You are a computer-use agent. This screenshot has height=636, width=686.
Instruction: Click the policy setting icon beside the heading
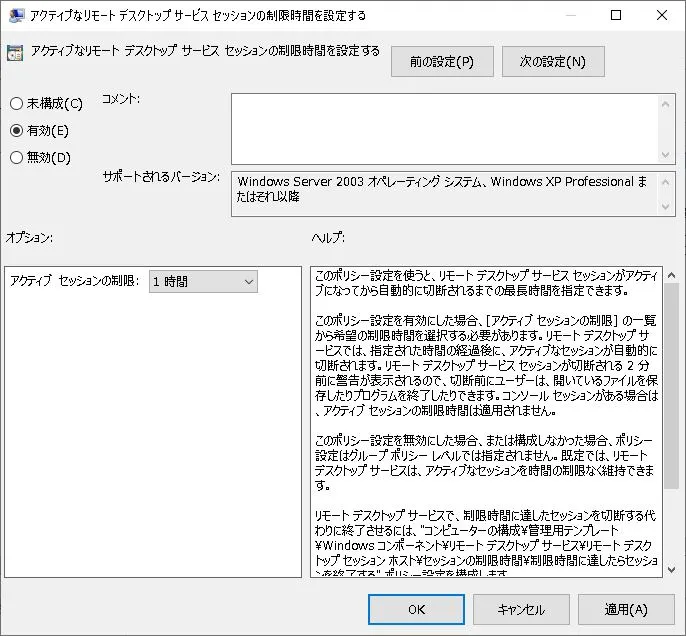[x=15, y=53]
